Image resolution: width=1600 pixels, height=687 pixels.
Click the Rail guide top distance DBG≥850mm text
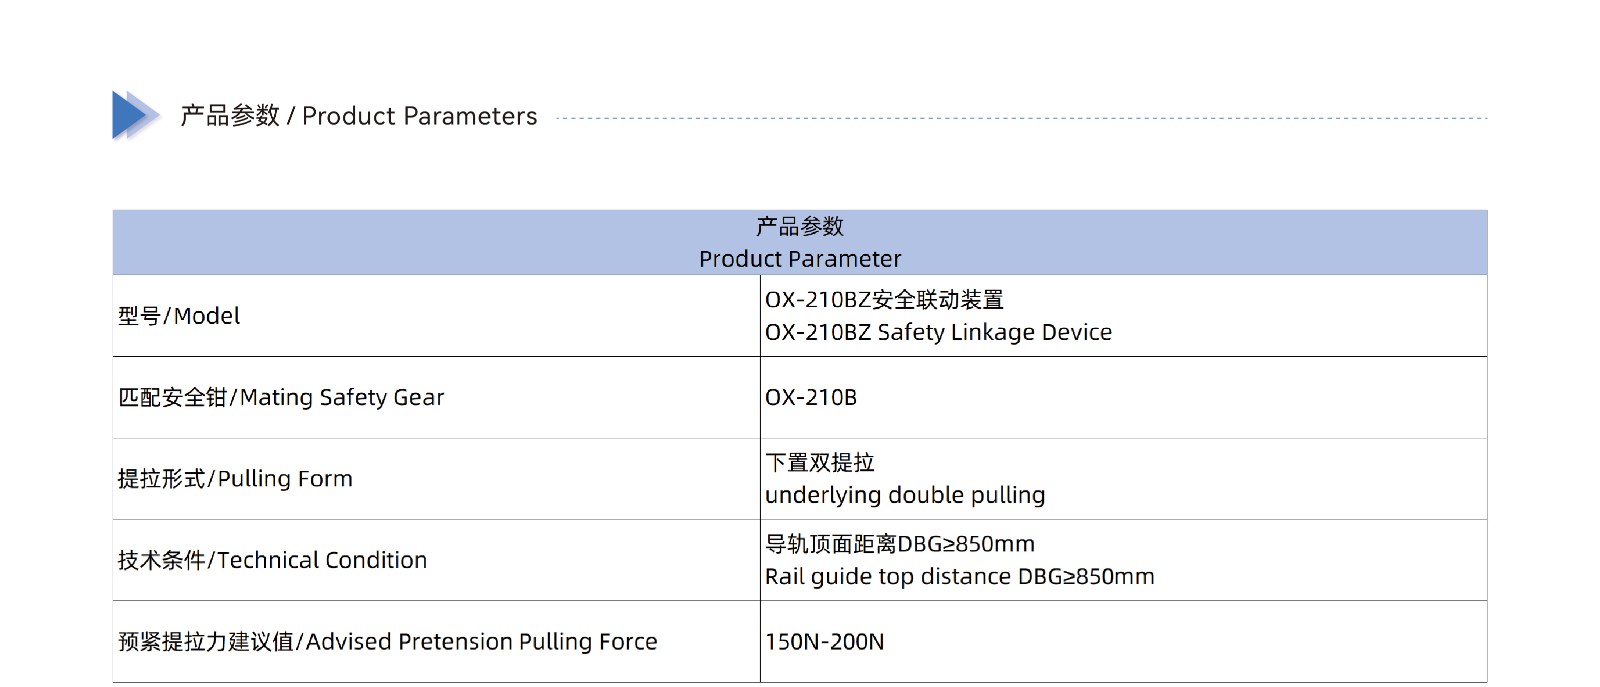(x=960, y=577)
